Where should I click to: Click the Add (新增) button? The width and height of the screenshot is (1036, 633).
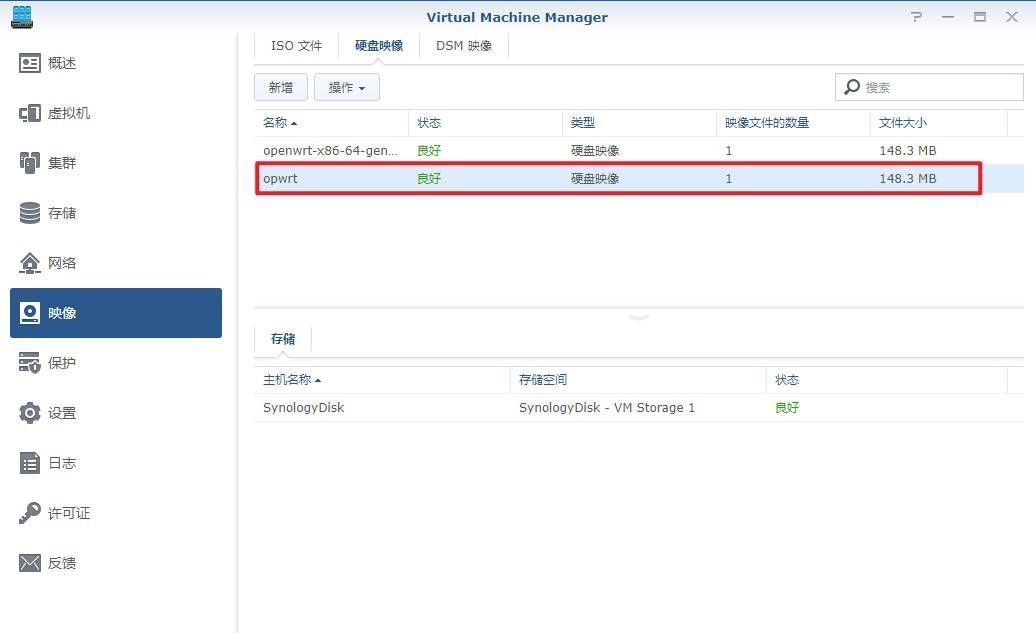pyautogui.click(x=281, y=88)
